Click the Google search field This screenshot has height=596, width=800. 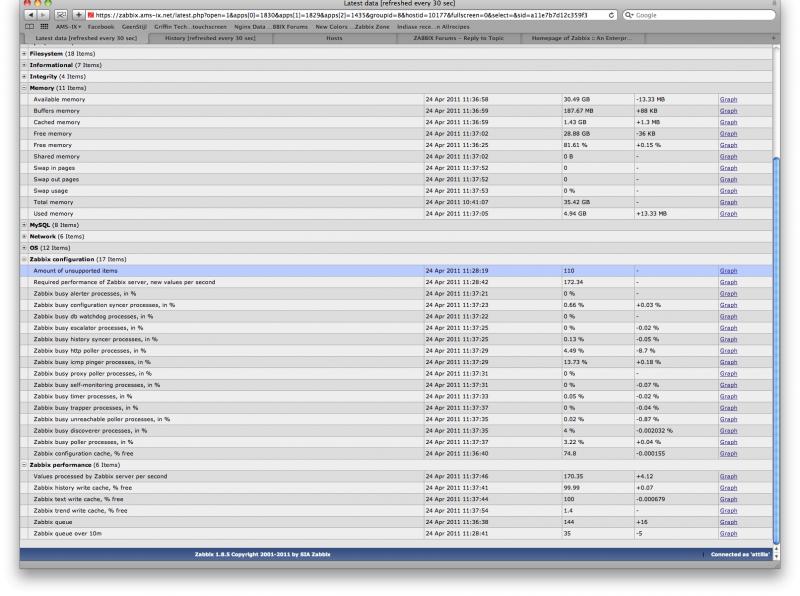pos(698,15)
